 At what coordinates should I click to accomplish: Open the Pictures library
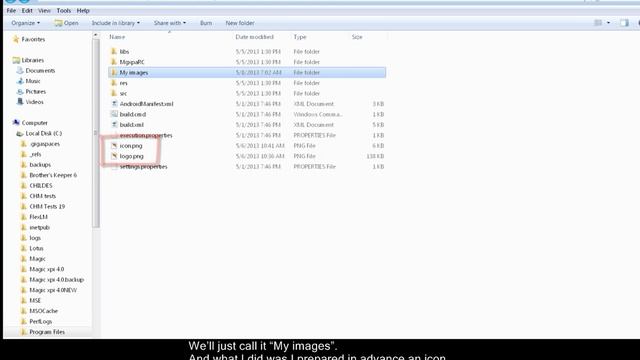click(x=36, y=91)
